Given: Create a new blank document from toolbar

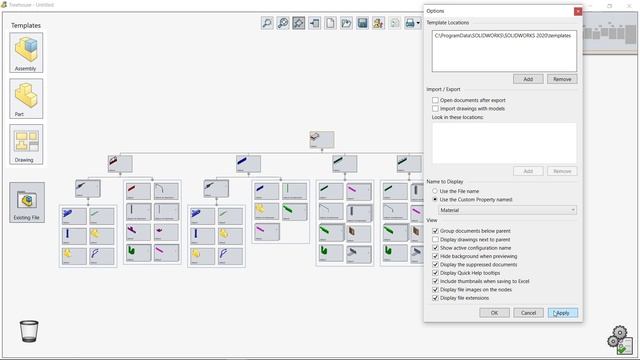Looking at the screenshot, I should coord(330,23).
